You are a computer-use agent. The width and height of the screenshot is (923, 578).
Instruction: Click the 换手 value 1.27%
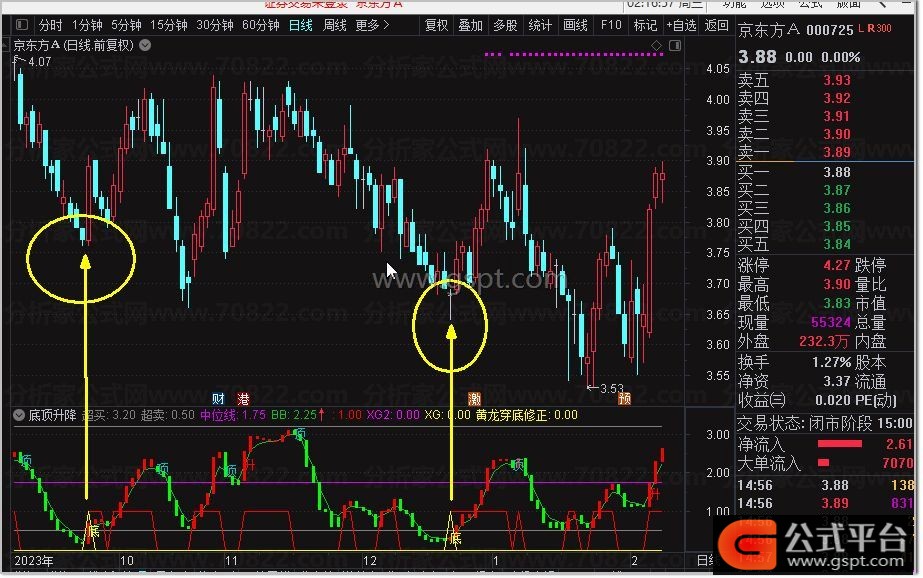831,362
